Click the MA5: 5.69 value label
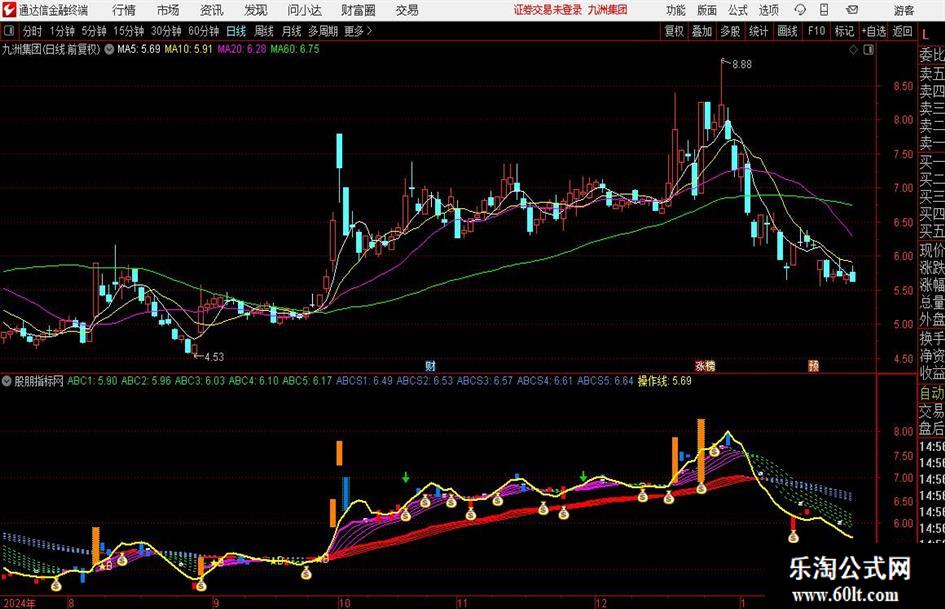The image size is (945, 609). click(139, 49)
